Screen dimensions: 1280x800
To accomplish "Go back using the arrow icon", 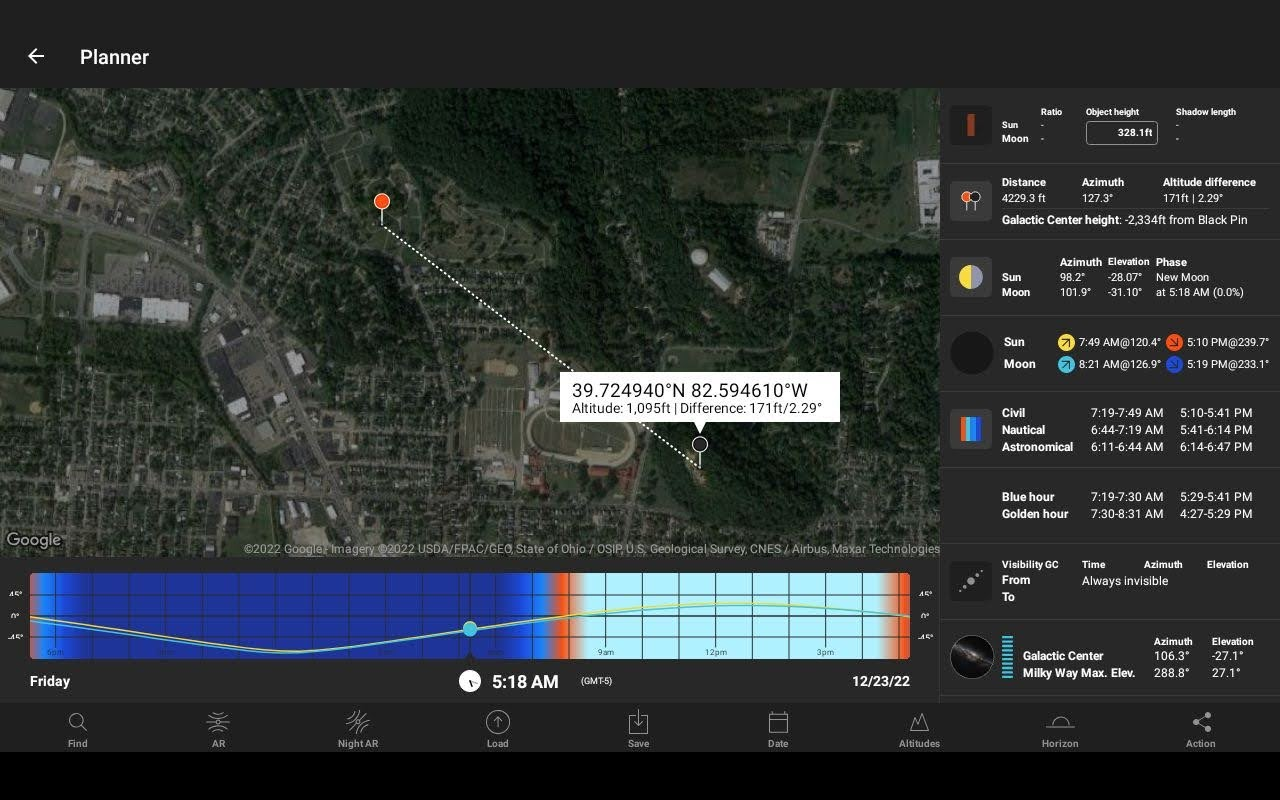I will (36, 57).
